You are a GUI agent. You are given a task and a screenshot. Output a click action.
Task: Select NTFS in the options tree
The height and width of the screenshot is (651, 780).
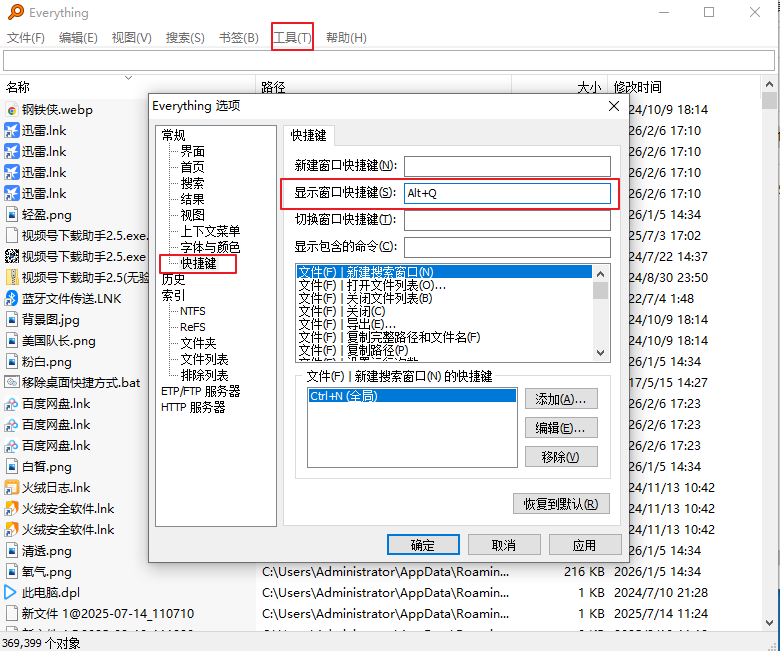click(x=193, y=311)
